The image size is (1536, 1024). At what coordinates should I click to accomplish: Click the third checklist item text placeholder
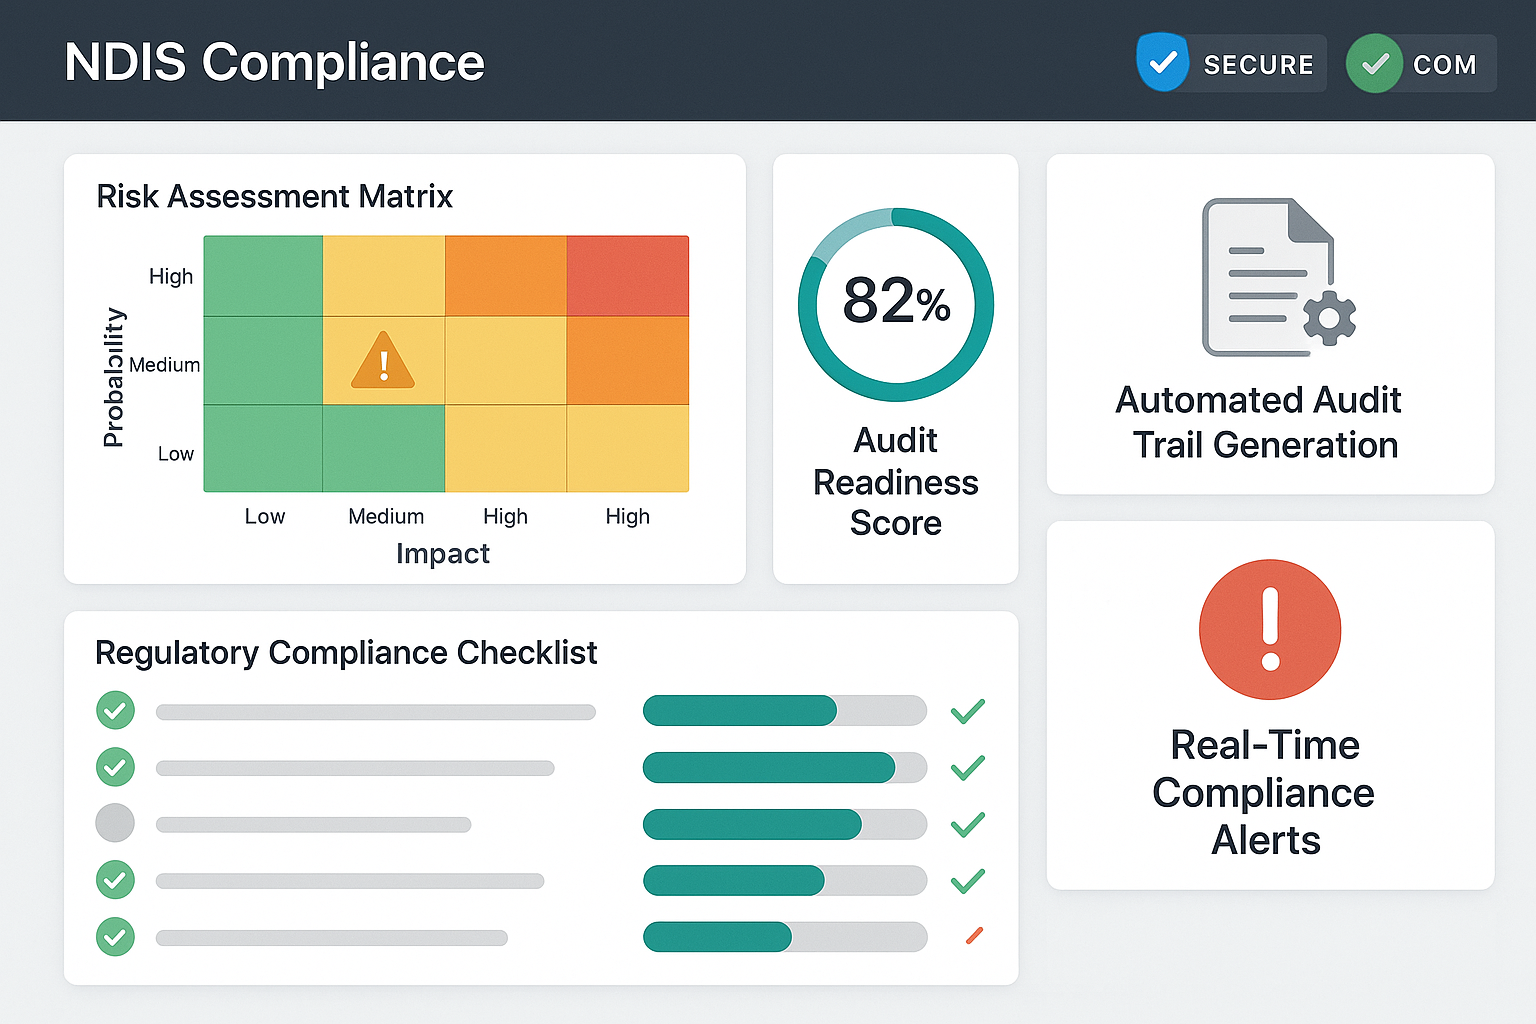(x=313, y=825)
